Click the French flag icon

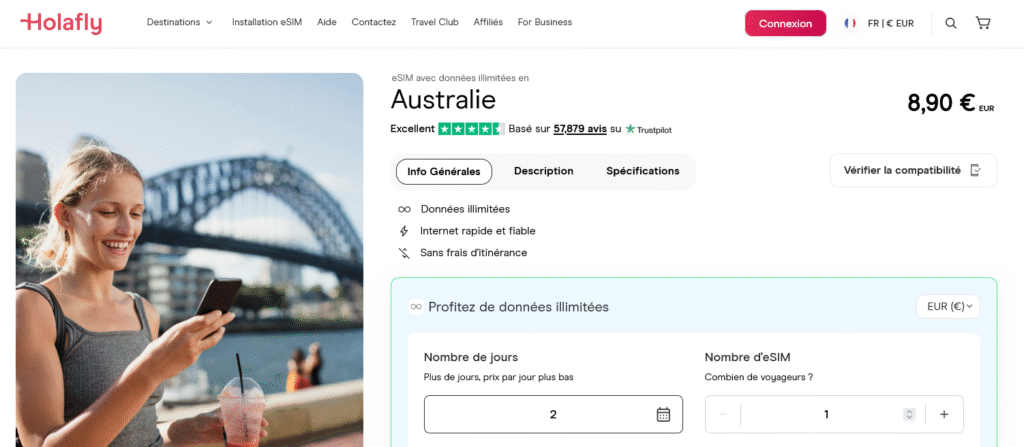[x=850, y=23]
